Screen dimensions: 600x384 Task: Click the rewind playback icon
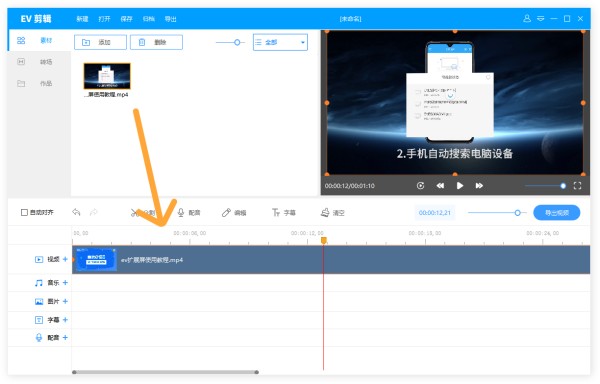point(440,186)
